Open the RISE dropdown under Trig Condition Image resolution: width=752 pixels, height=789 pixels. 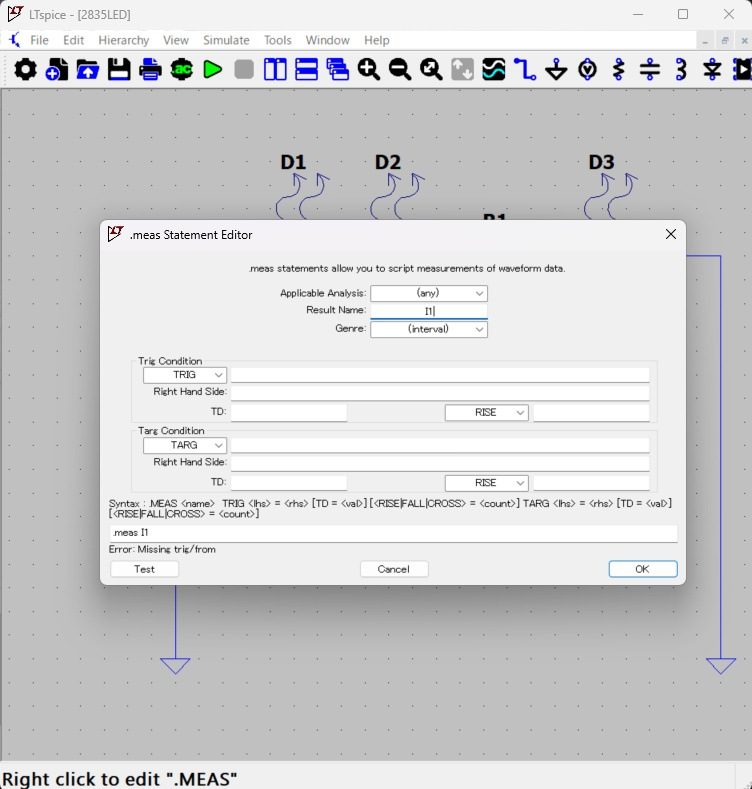486,413
